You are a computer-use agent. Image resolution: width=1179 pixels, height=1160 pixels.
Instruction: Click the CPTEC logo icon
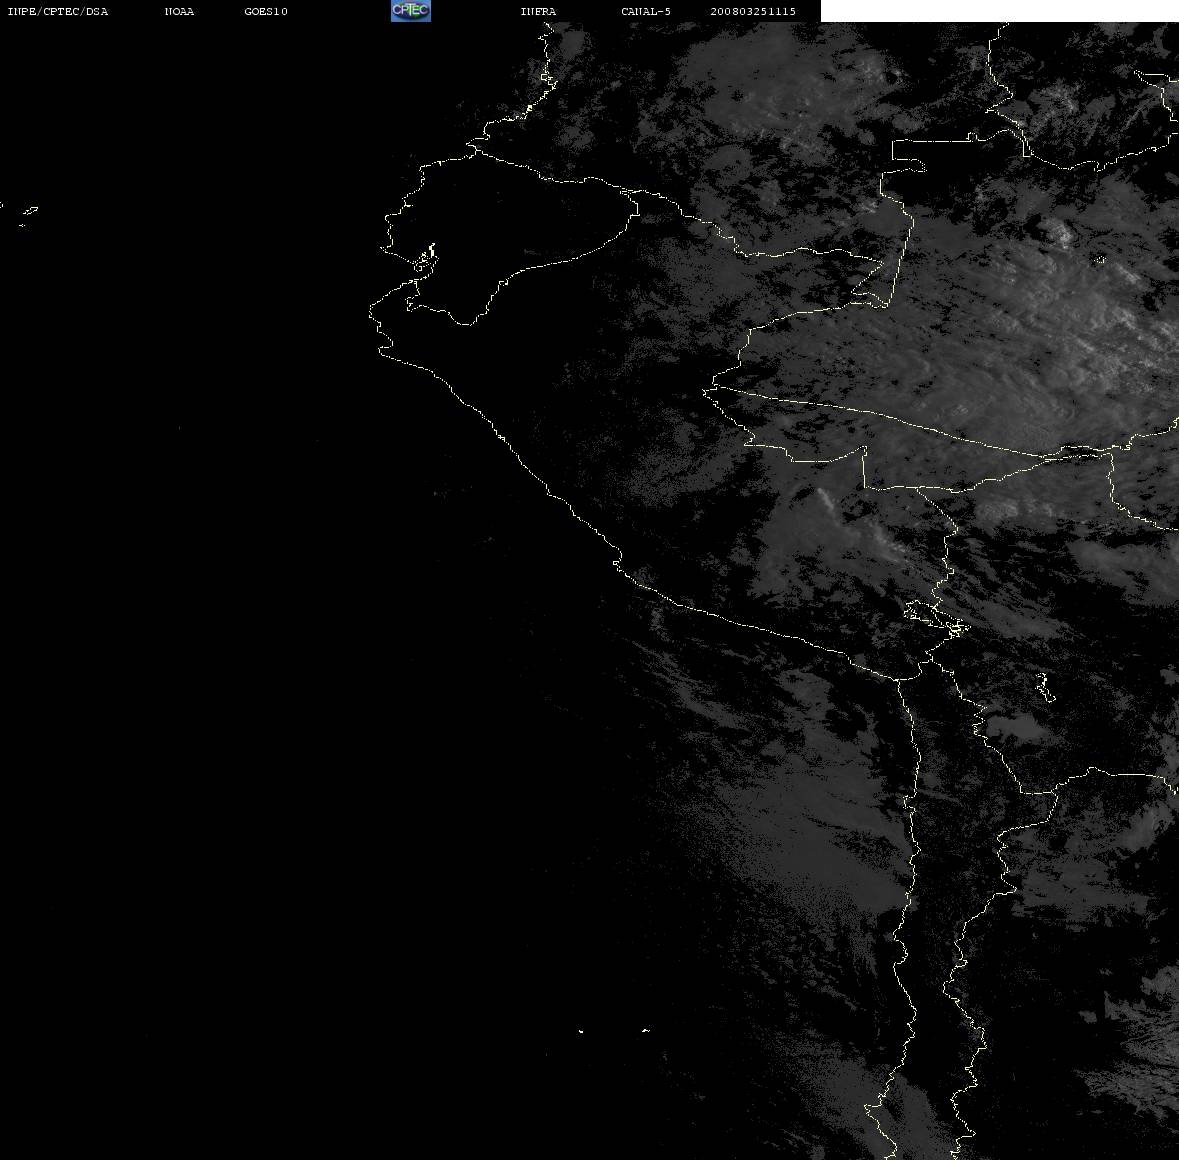(411, 11)
